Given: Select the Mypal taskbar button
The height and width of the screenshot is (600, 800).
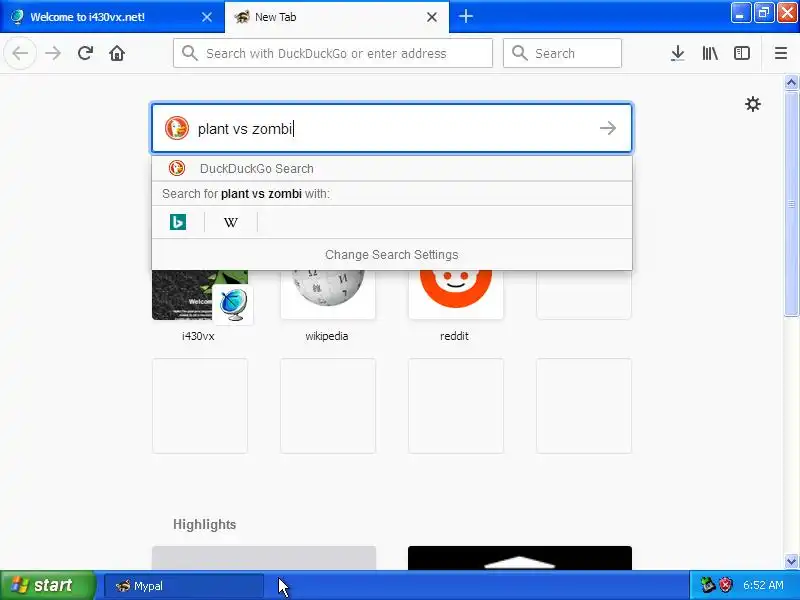Looking at the screenshot, I should tap(184, 586).
